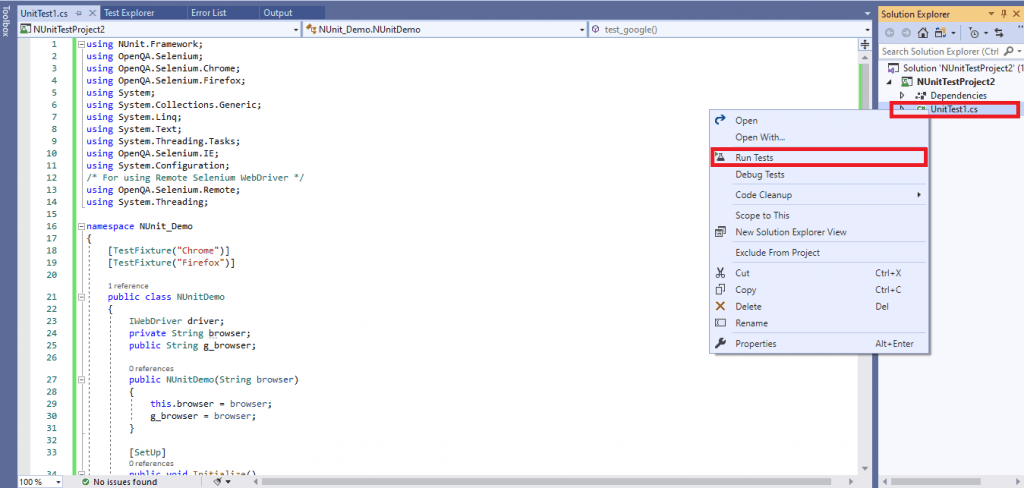1024x488 pixels.
Task: Select Dependencies item in Solution Explorer
Action: 958,95
